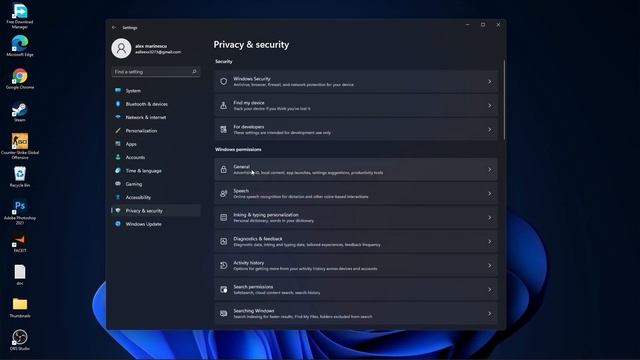The image size is (640, 360).
Task: Click the Windows Security title text
Action: click(x=252, y=79)
